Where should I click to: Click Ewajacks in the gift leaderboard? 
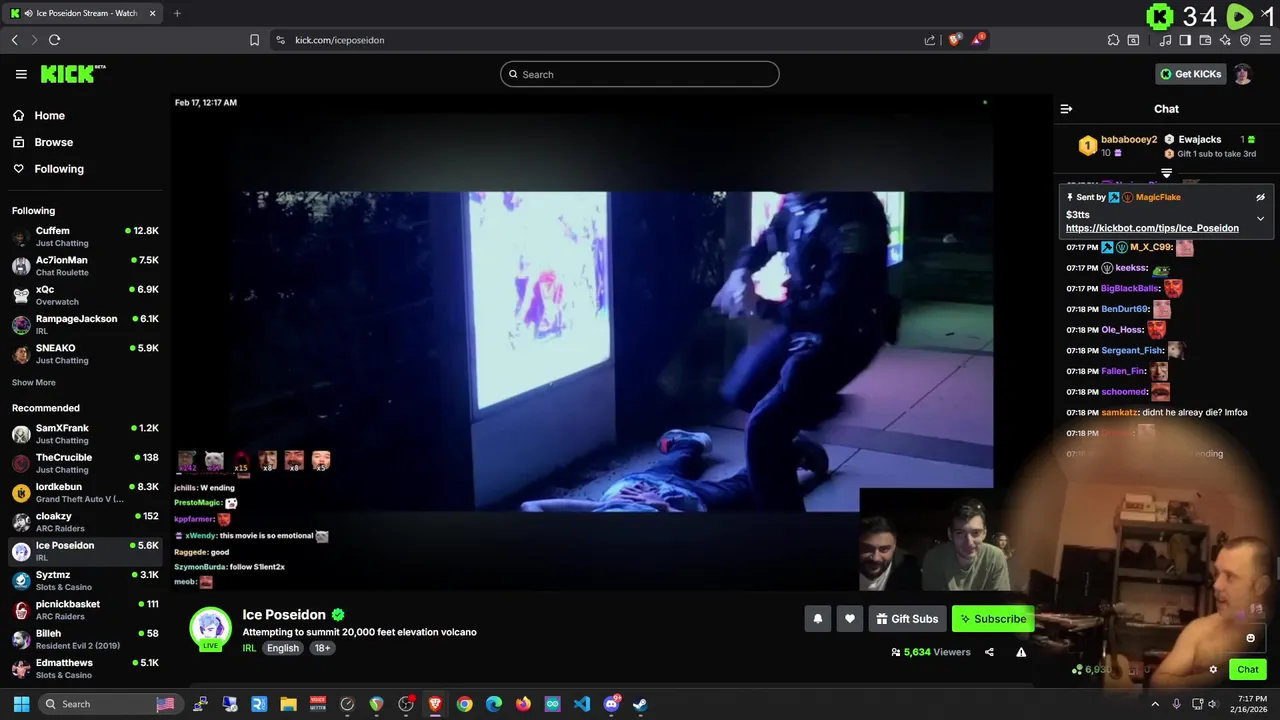coord(1200,140)
